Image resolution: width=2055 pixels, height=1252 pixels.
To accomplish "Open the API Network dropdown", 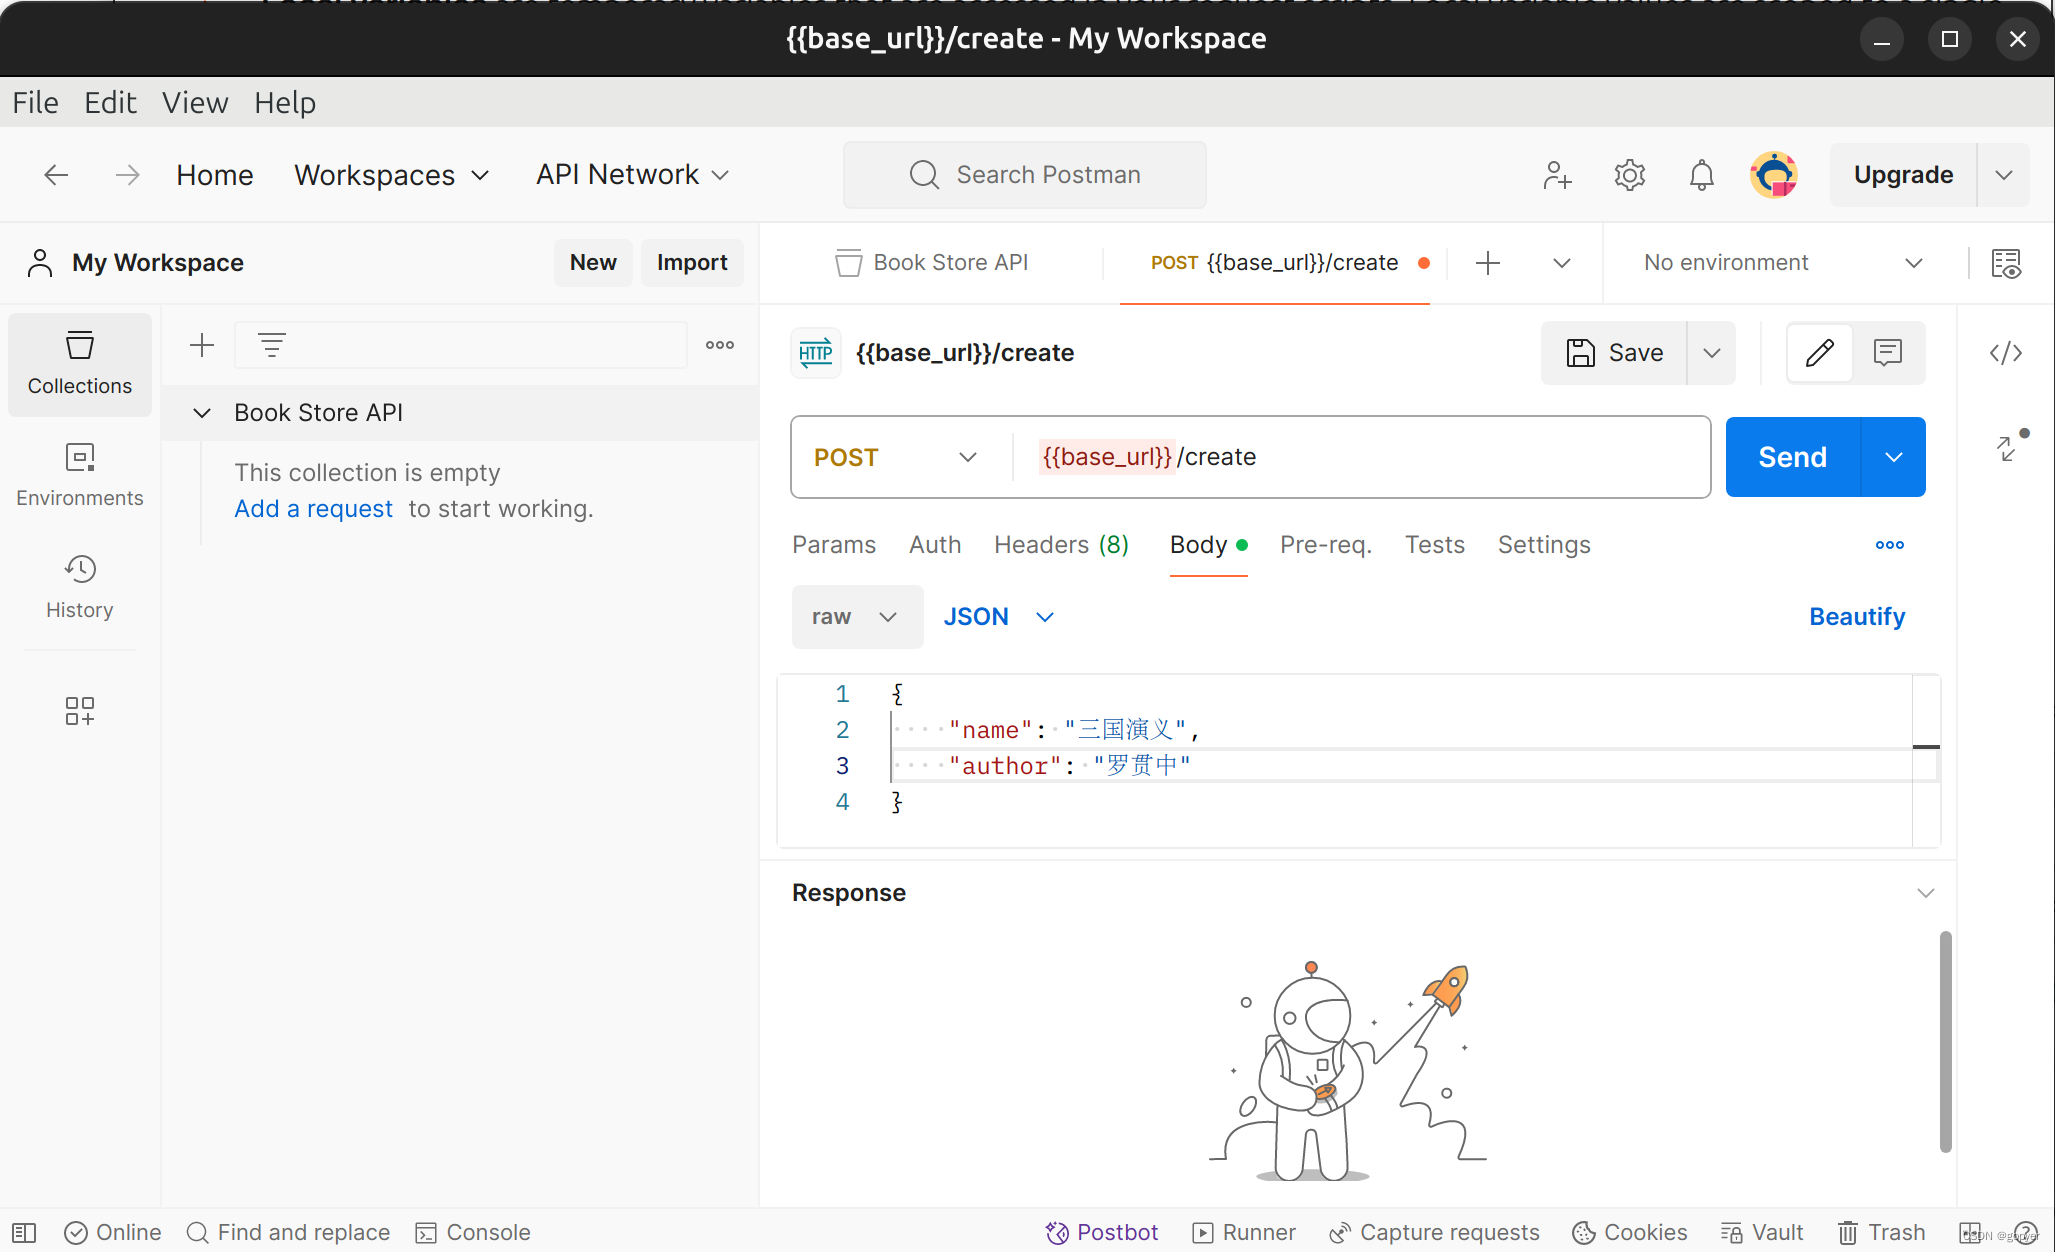I will coord(633,175).
